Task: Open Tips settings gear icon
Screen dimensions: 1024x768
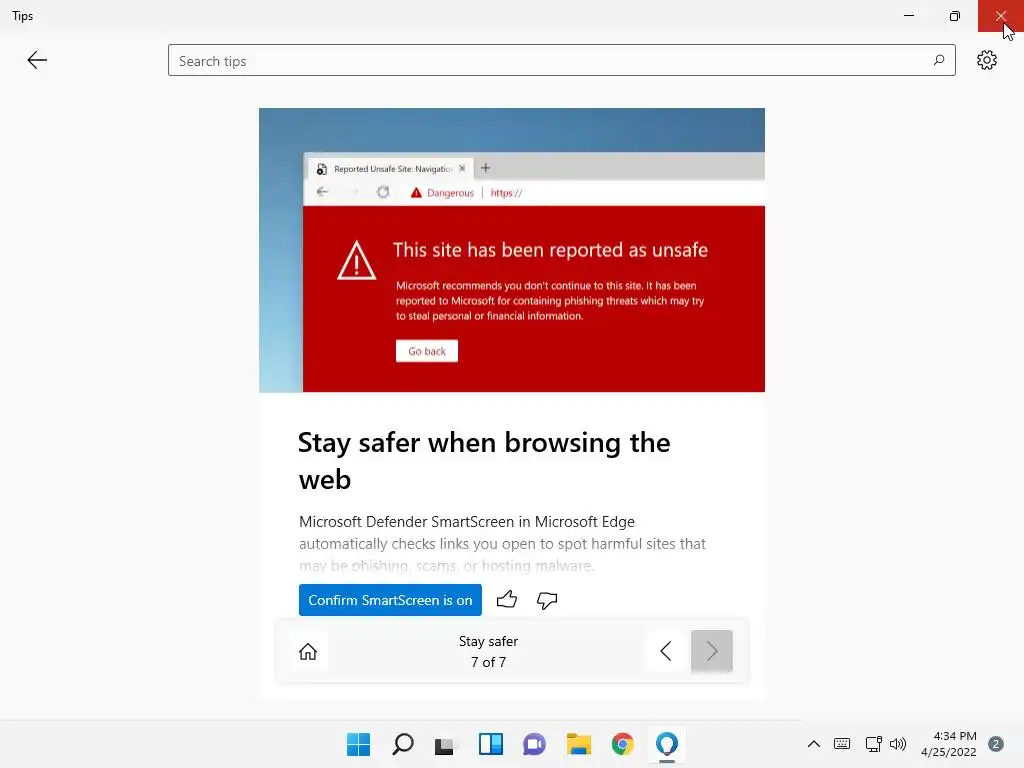Action: [986, 60]
